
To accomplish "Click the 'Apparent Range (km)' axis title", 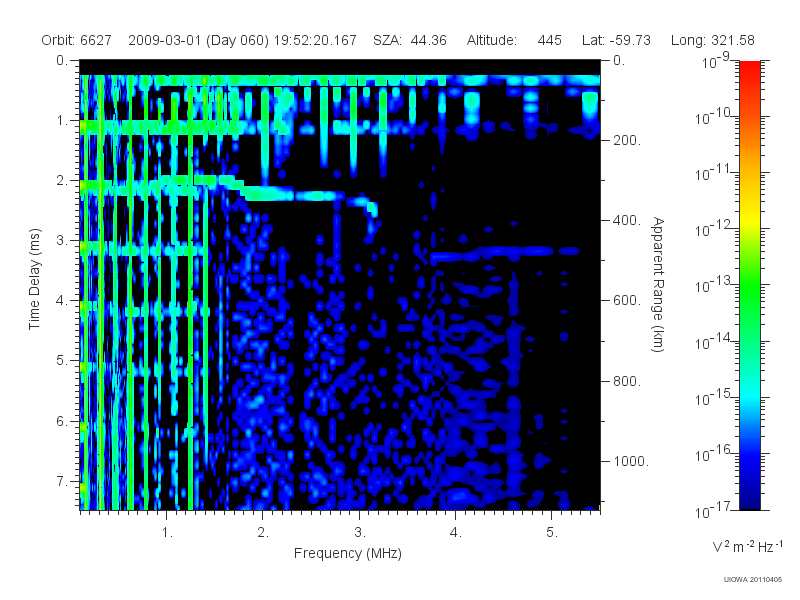I will click(658, 284).
